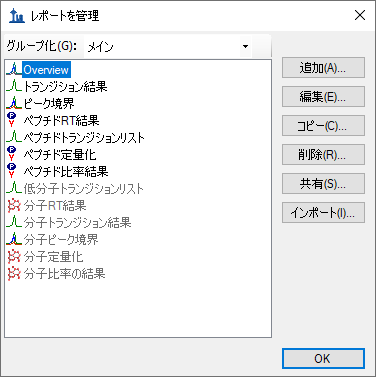Select the 低分子トランジションリスト report
This screenshot has width=376, height=377.
pos(84,188)
